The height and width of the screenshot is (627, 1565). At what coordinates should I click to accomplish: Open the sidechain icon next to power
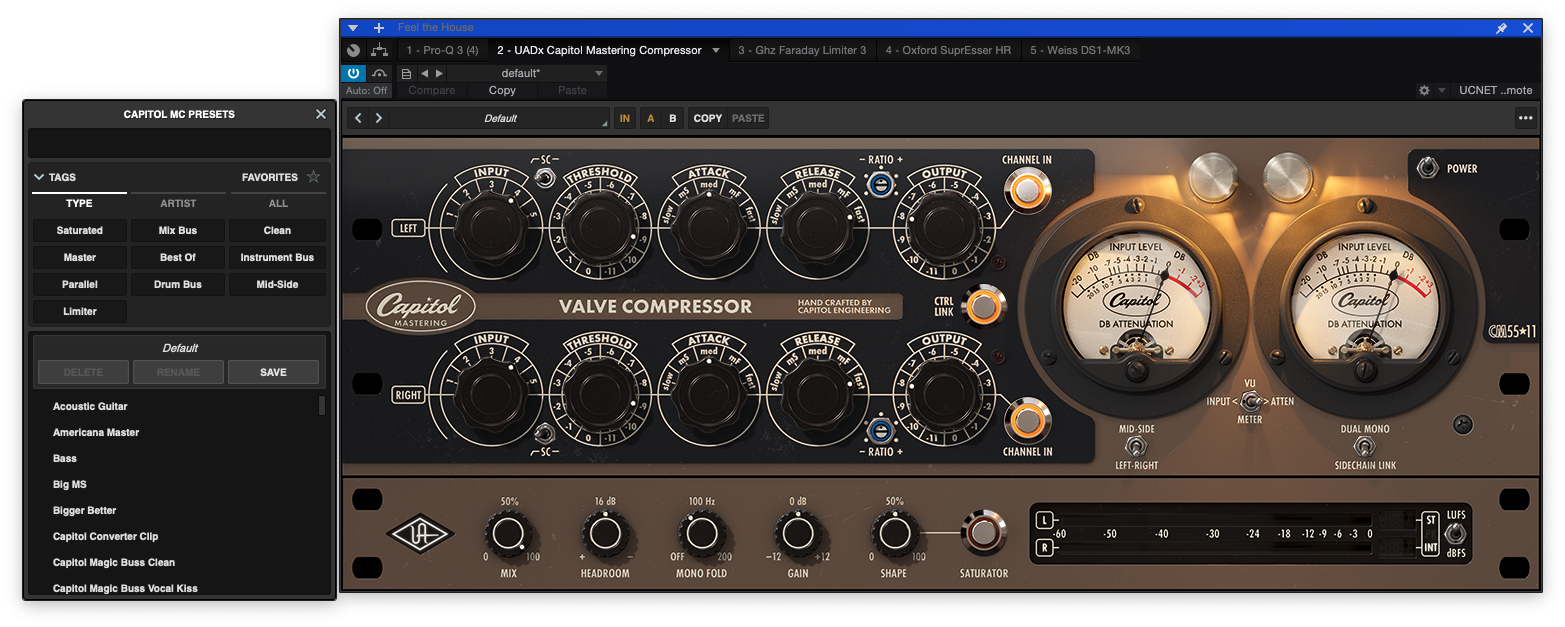[x=379, y=73]
